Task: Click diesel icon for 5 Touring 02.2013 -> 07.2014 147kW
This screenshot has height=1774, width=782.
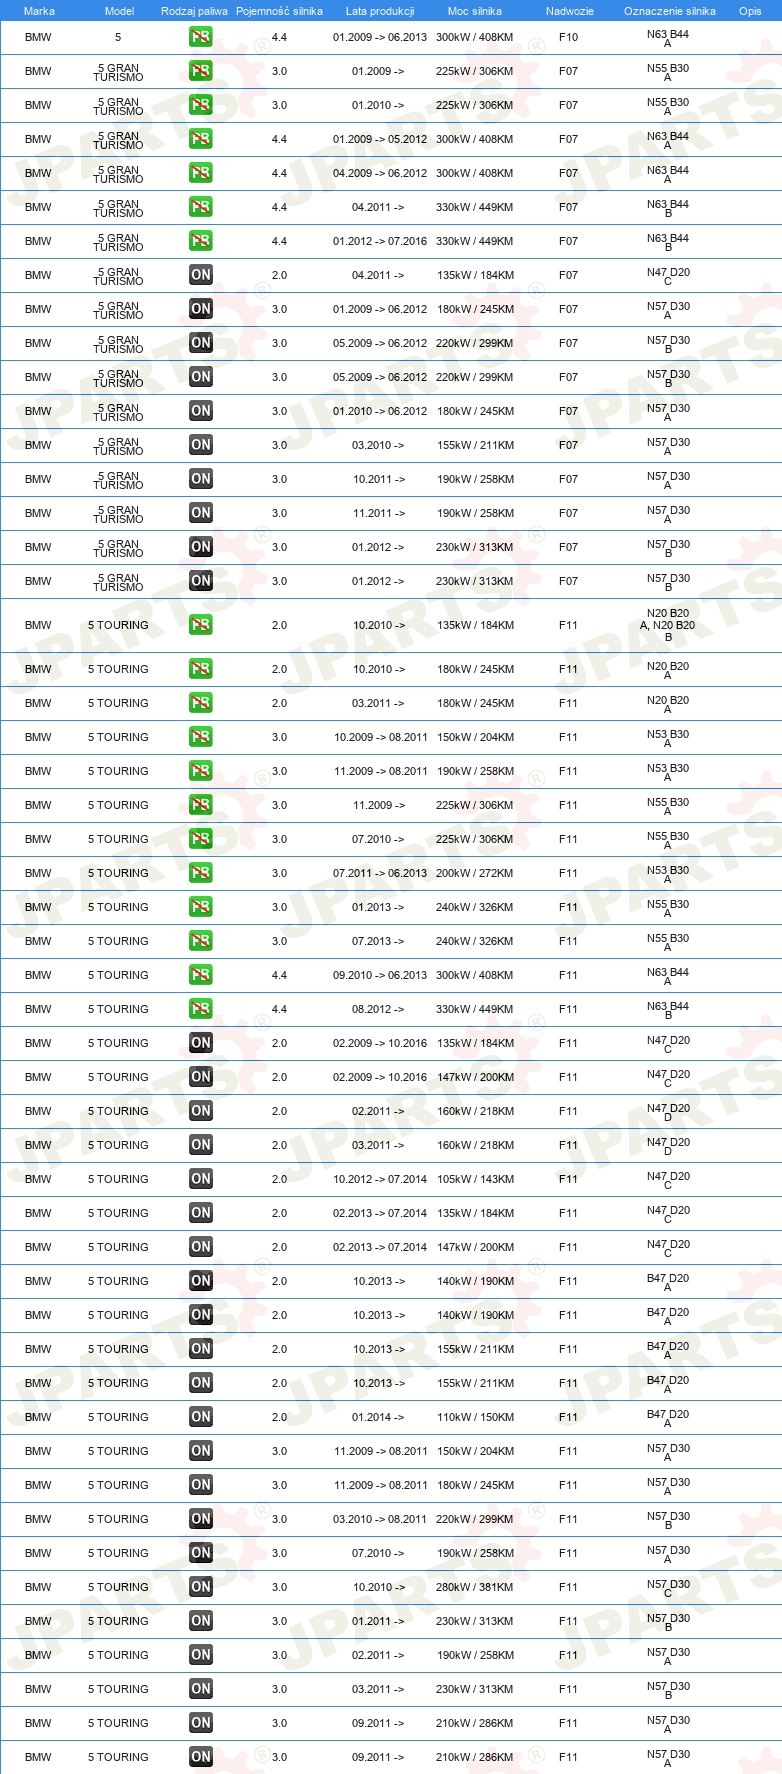Action: coord(200,1247)
